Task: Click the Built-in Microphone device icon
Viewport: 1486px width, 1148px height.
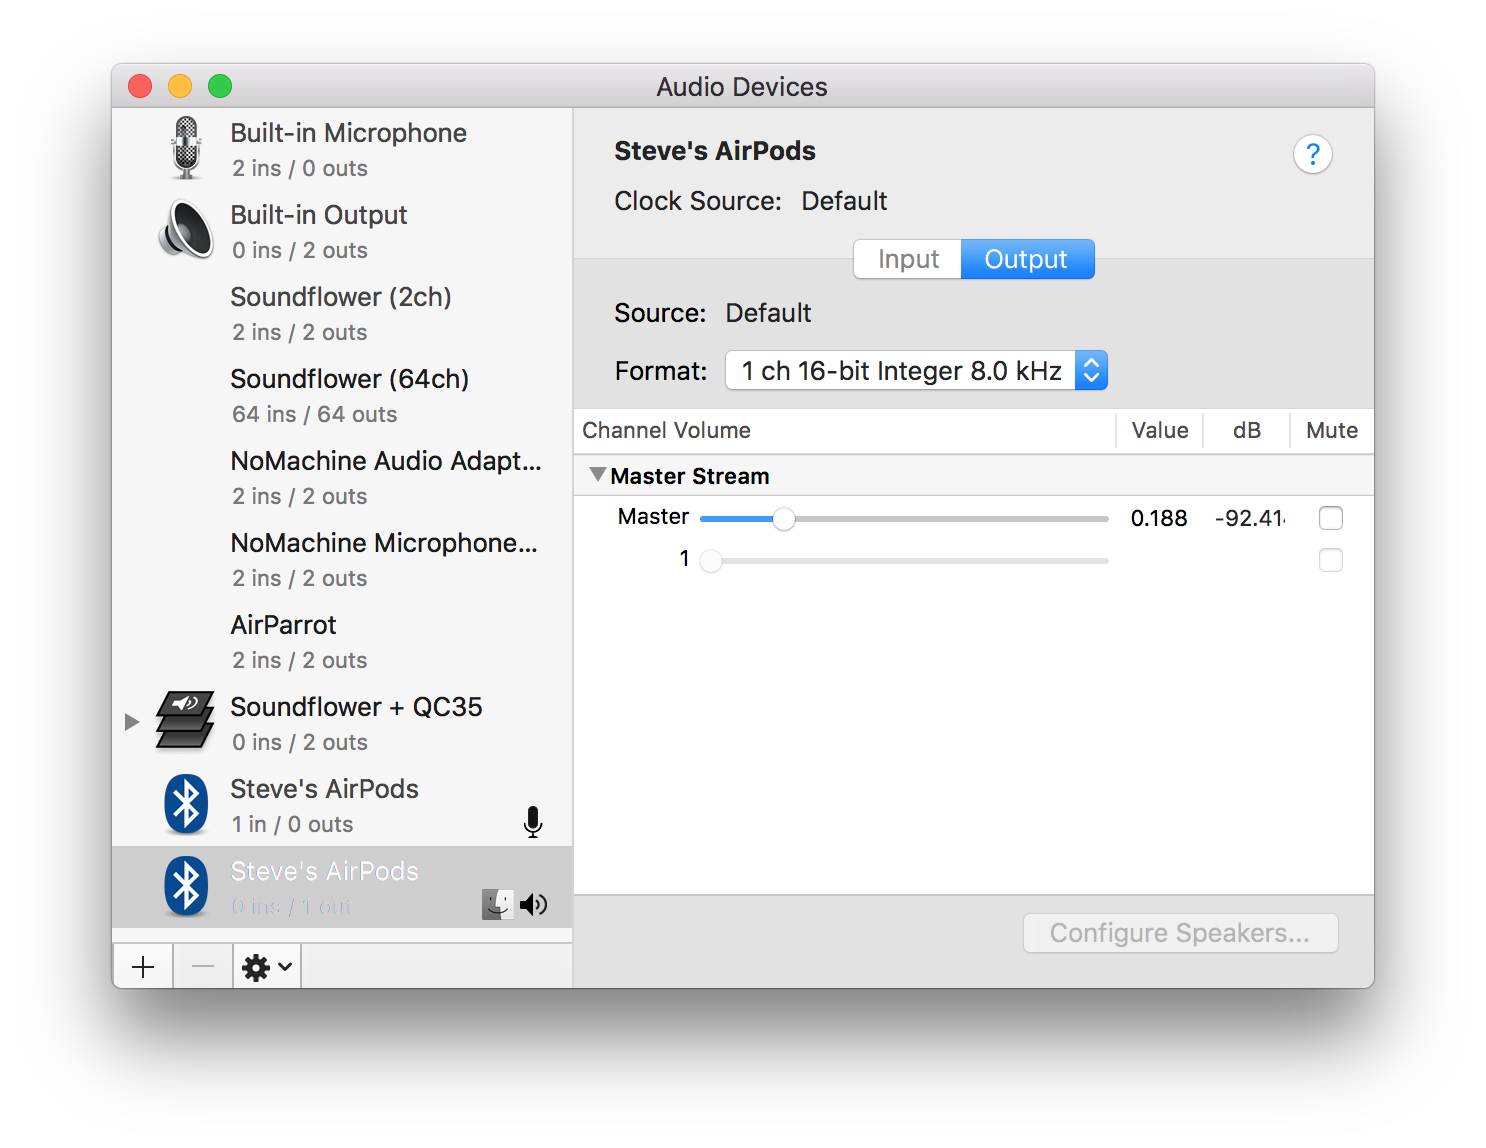Action: [x=186, y=148]
